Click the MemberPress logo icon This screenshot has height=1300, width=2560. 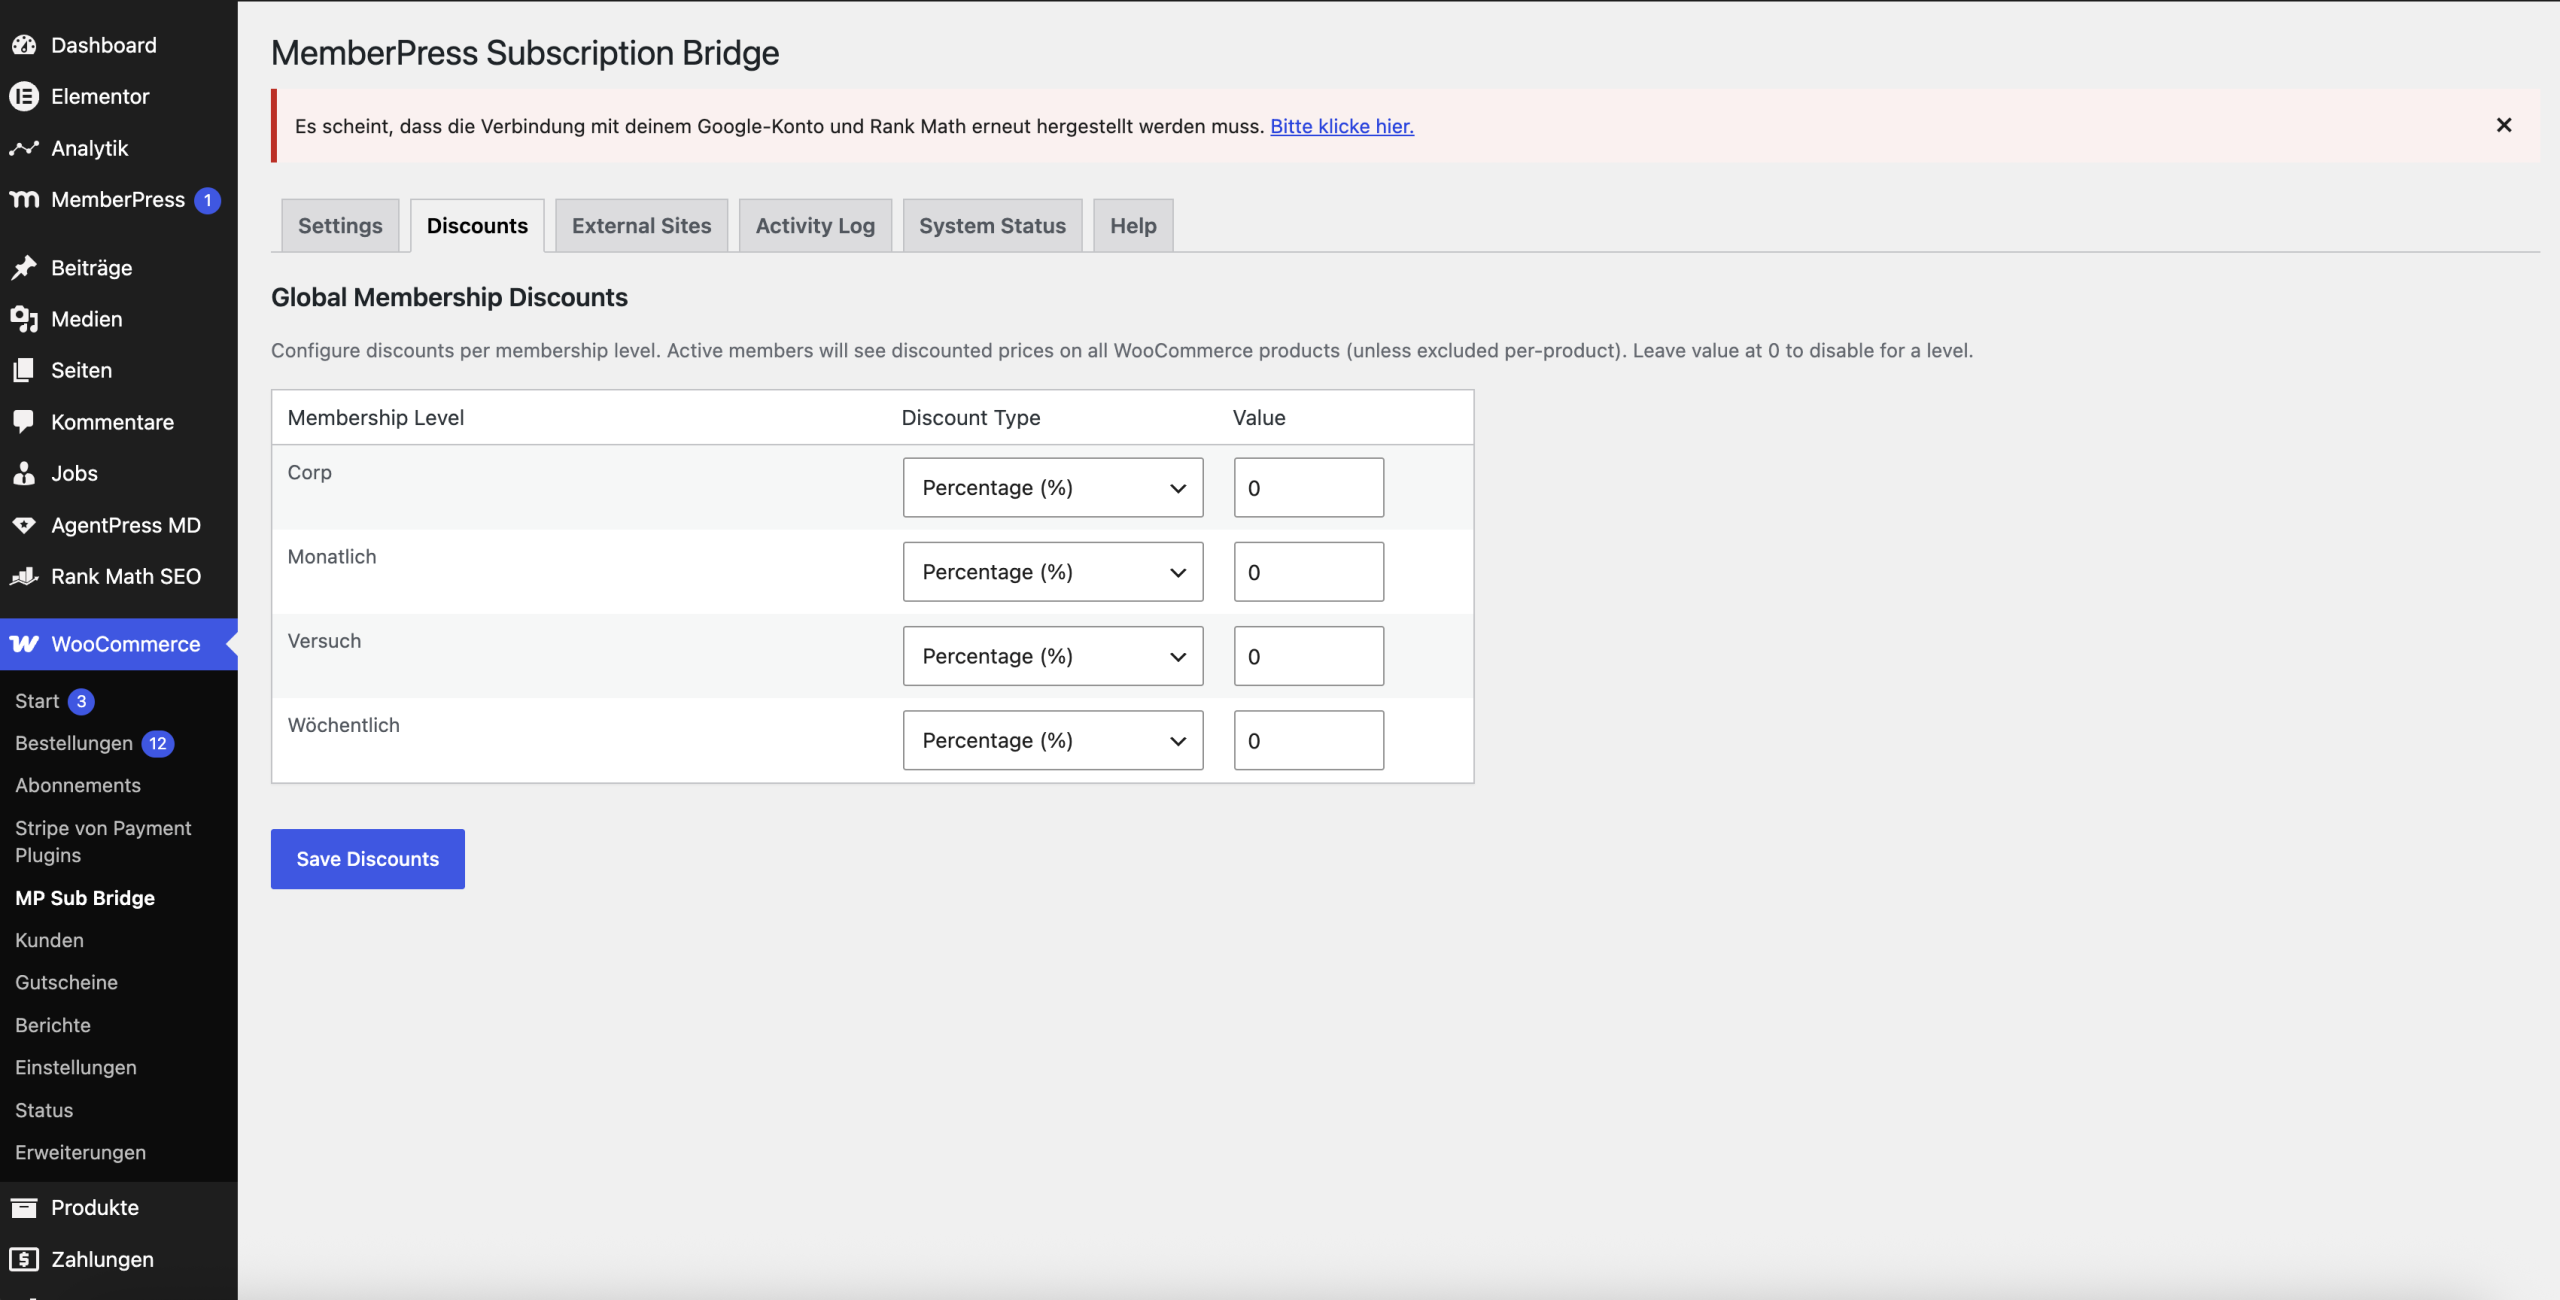pos(24,199)
